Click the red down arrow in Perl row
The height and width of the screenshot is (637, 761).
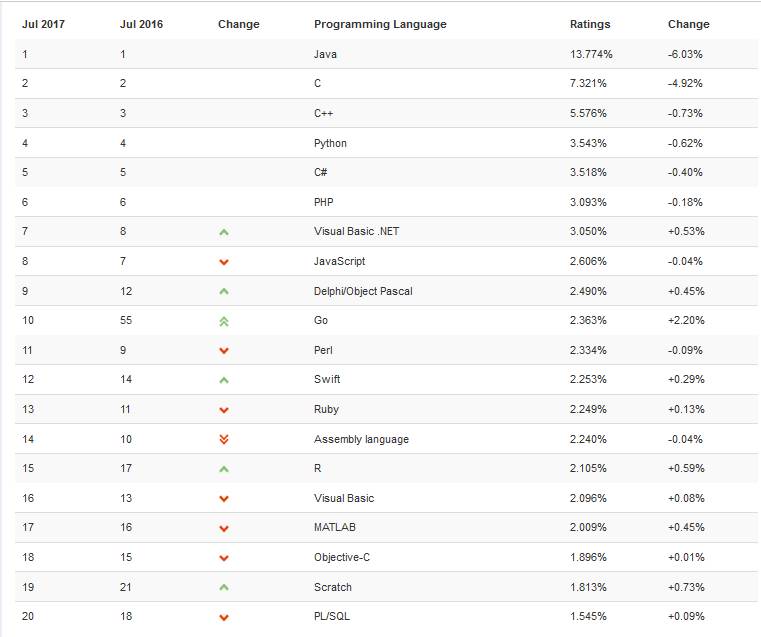point(224,351)
